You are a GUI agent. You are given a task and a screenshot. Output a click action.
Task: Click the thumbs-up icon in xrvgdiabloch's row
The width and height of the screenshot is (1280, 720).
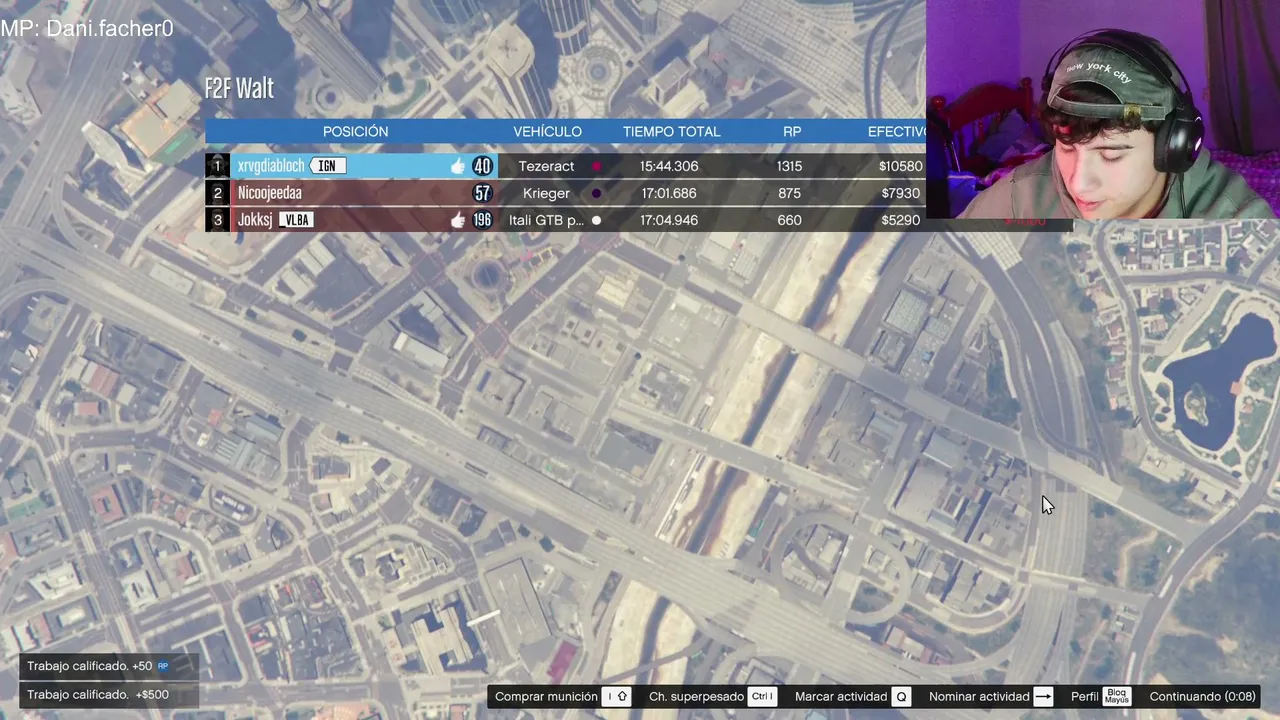click(x=458, y=166)
